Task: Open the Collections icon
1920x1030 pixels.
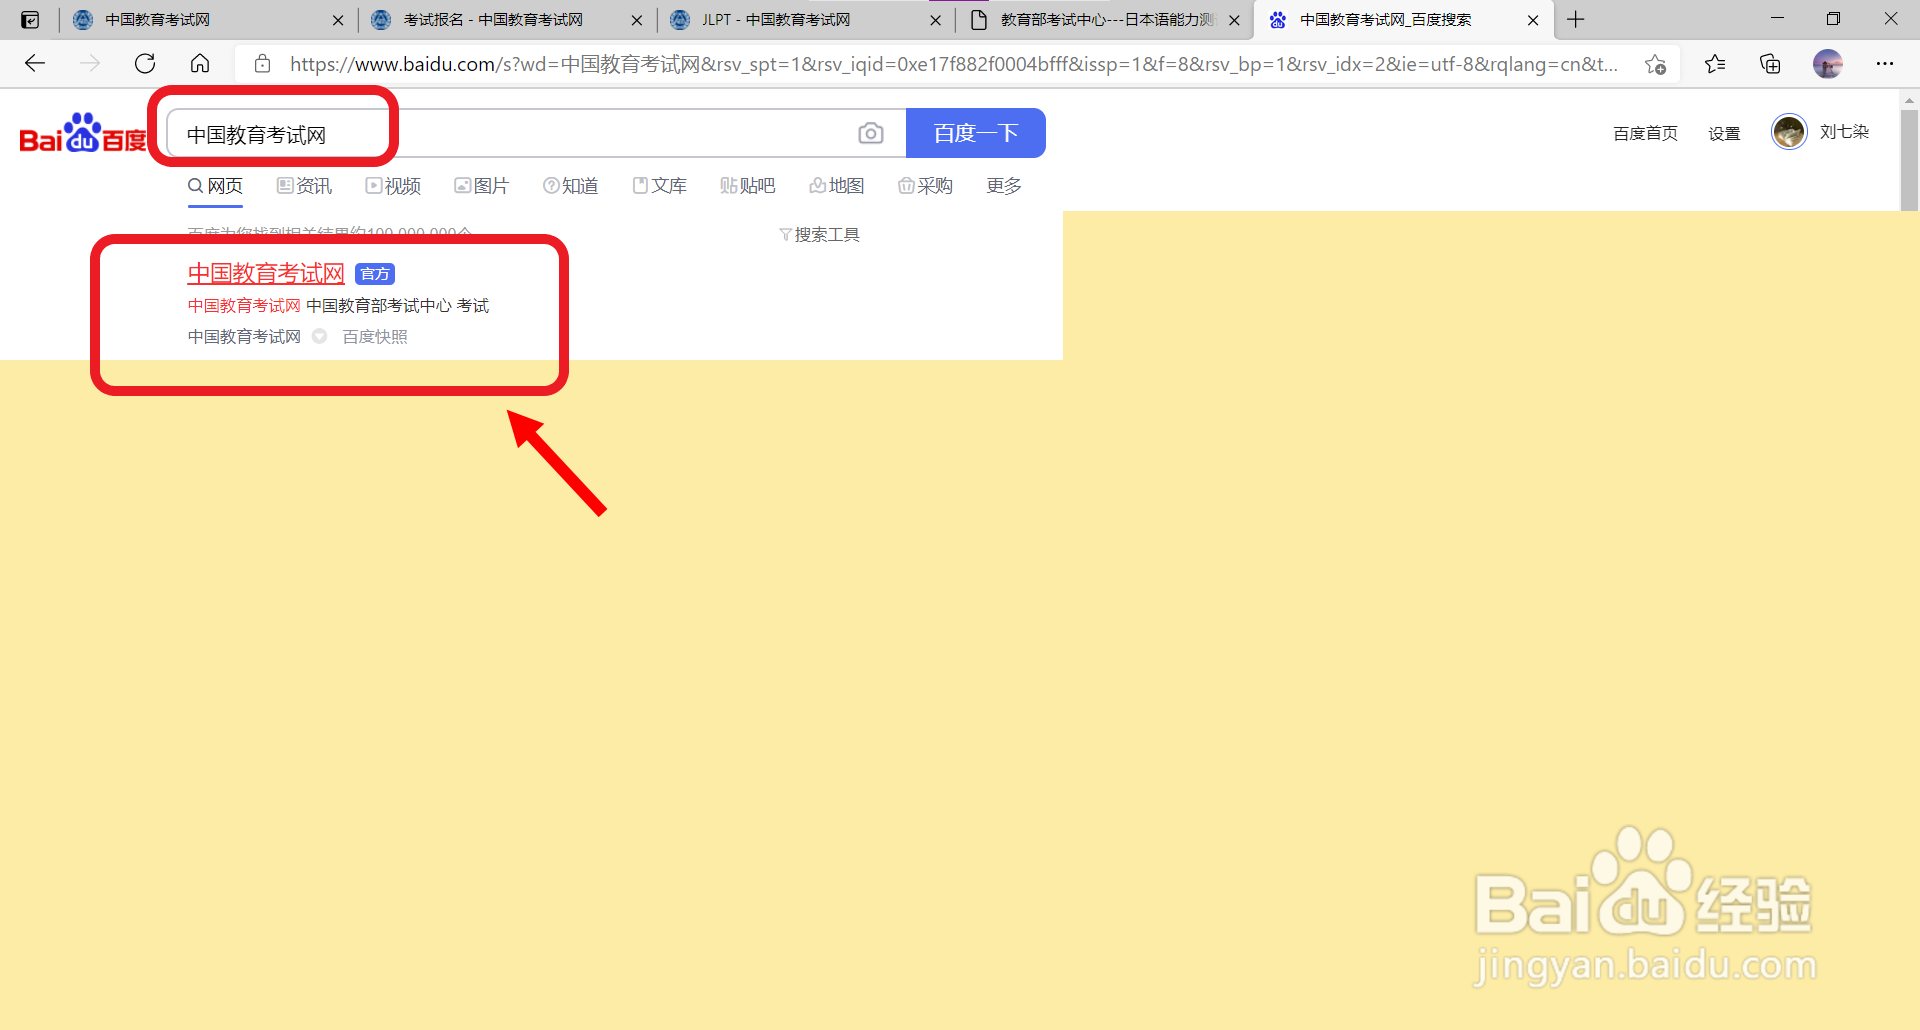Action: [x=1770, y=64]
